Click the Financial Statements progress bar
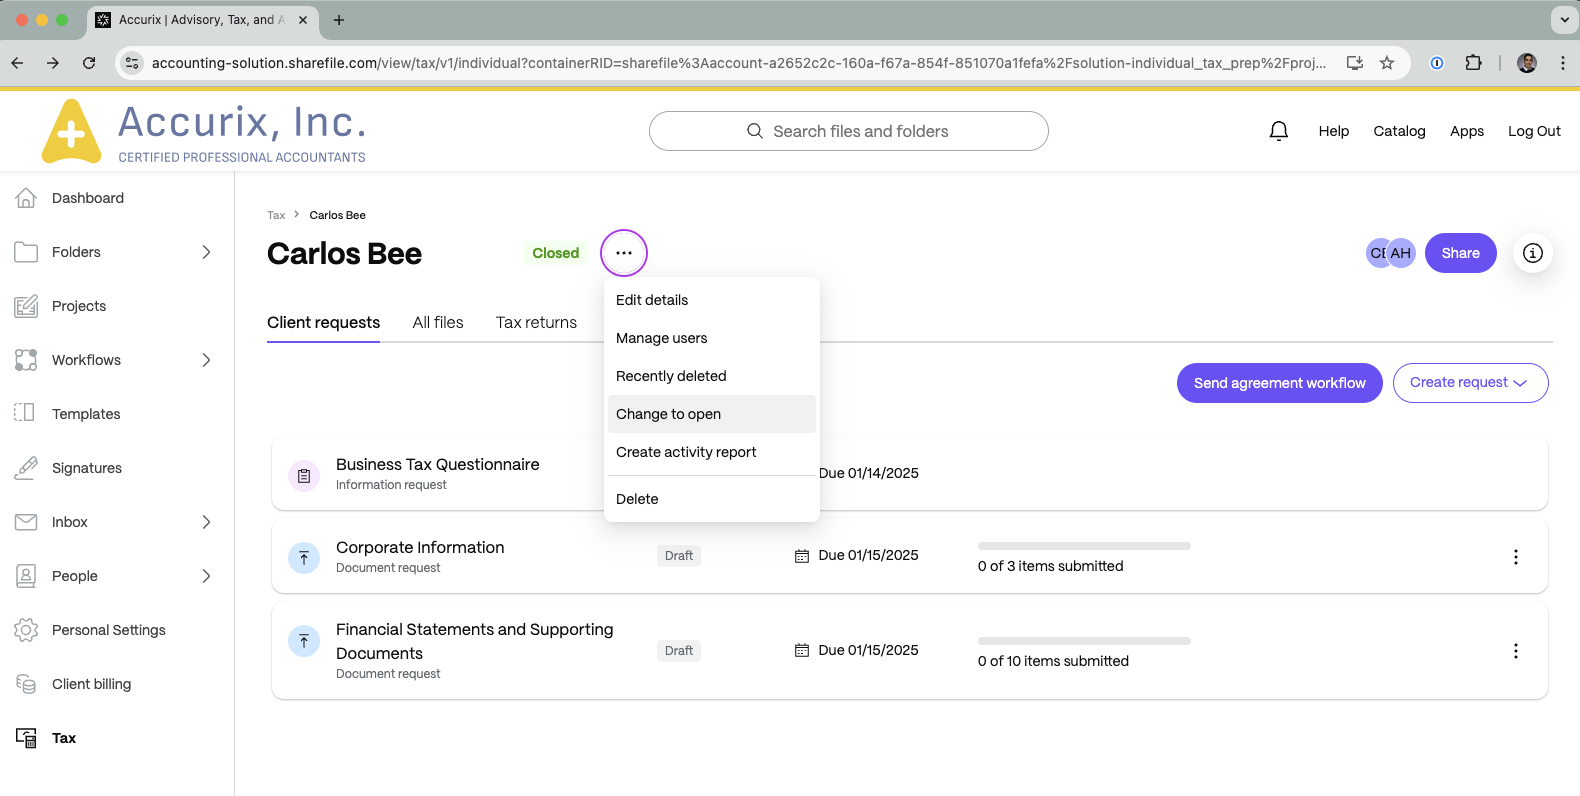Screen dimensions: 1580x796 (1084, 641)
